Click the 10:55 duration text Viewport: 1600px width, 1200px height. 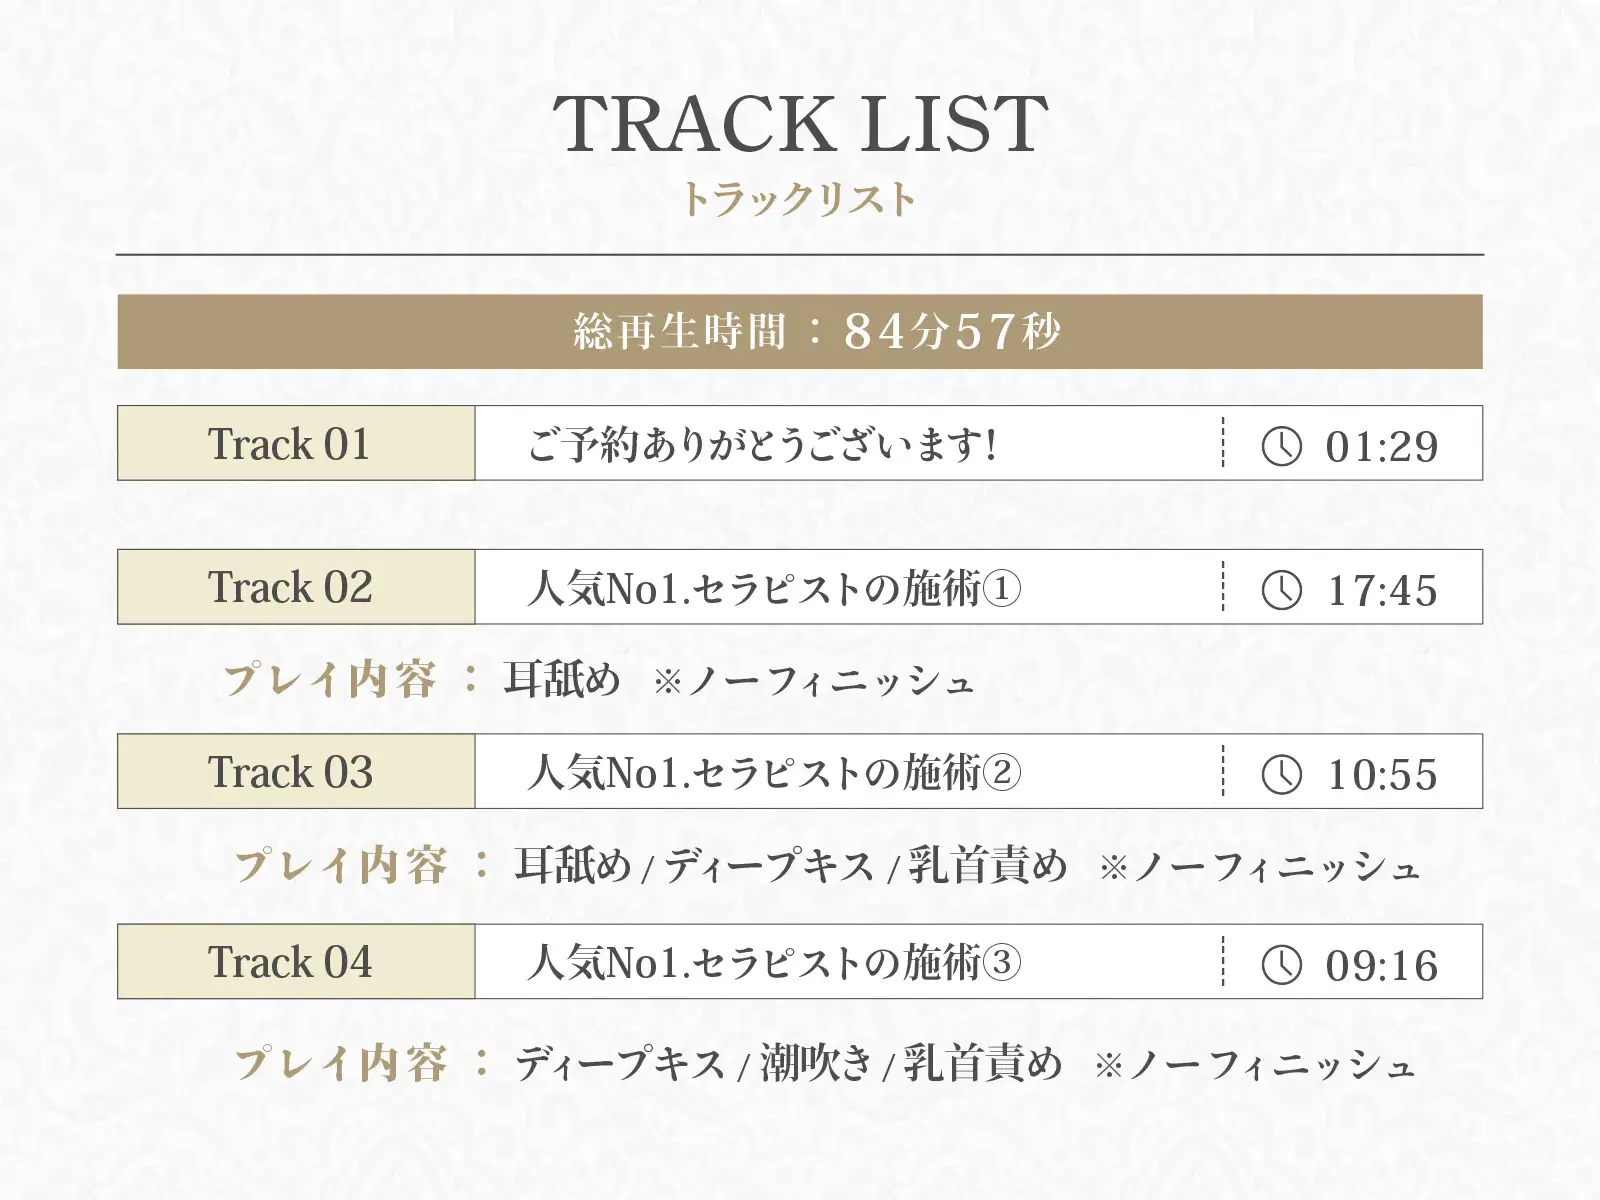coord(1382,775)
